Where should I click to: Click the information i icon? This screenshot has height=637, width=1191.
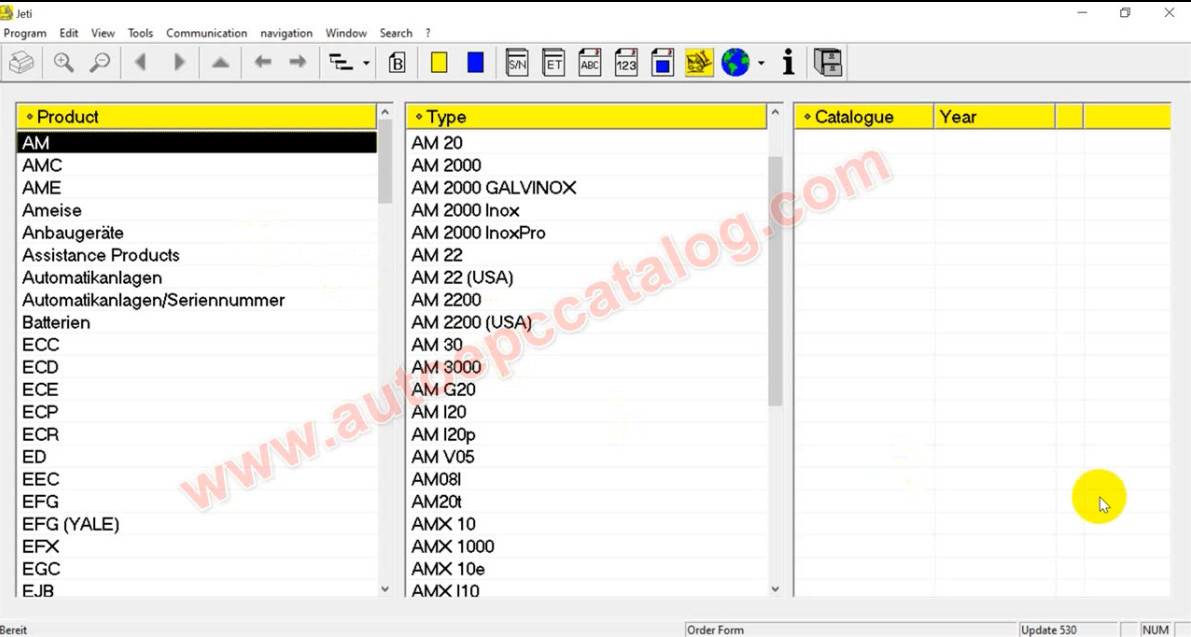[x=788, y=62]
